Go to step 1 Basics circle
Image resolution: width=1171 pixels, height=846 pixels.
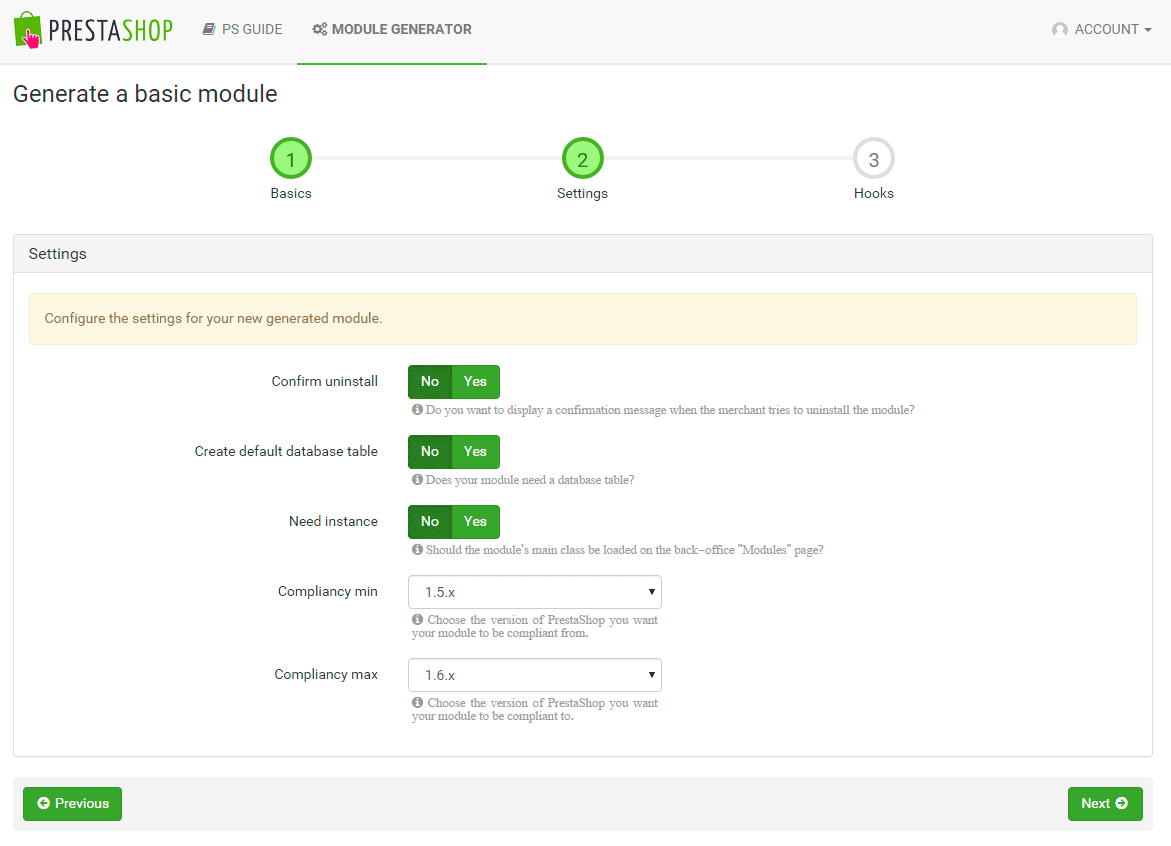[291, 158]
